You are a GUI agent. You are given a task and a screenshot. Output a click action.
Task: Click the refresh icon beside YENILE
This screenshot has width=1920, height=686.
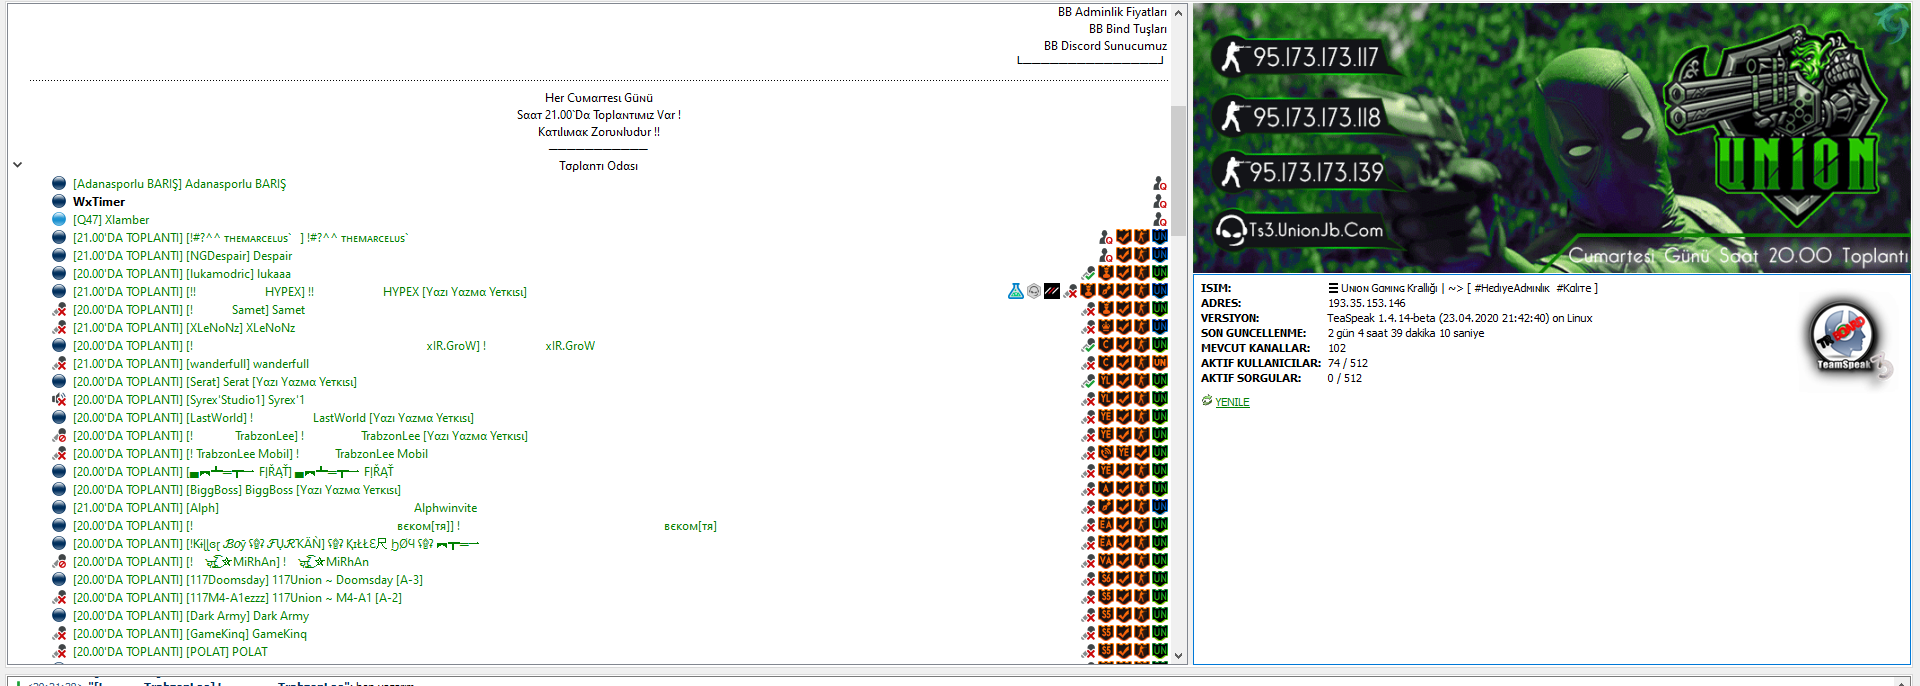1207,401
